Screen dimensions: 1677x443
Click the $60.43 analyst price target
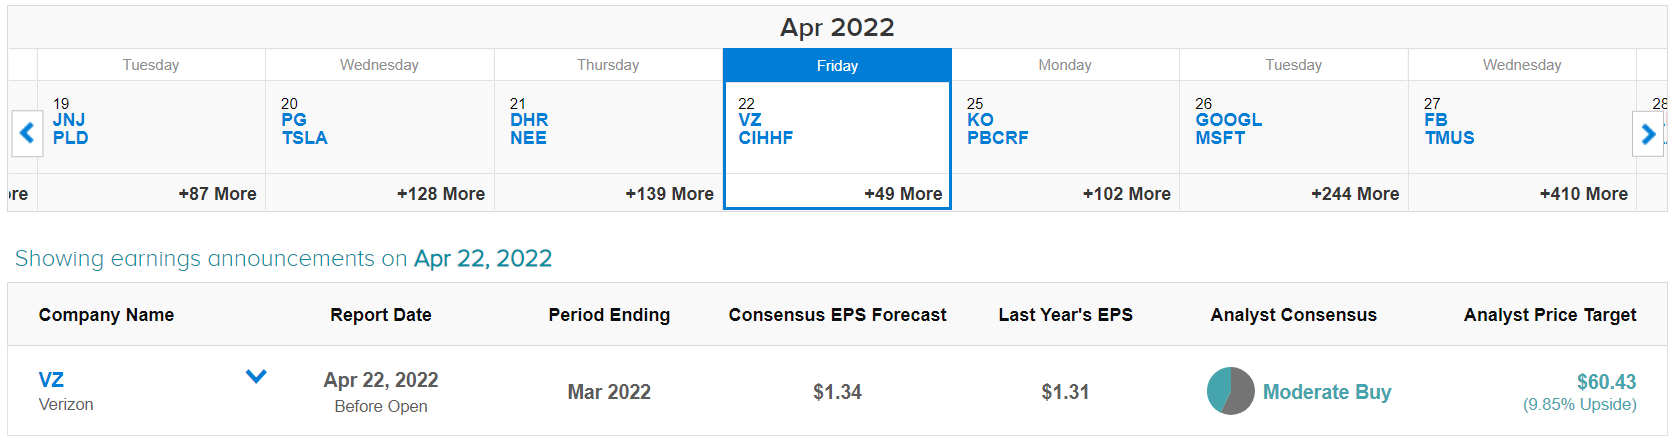[x=1606, y=382]
